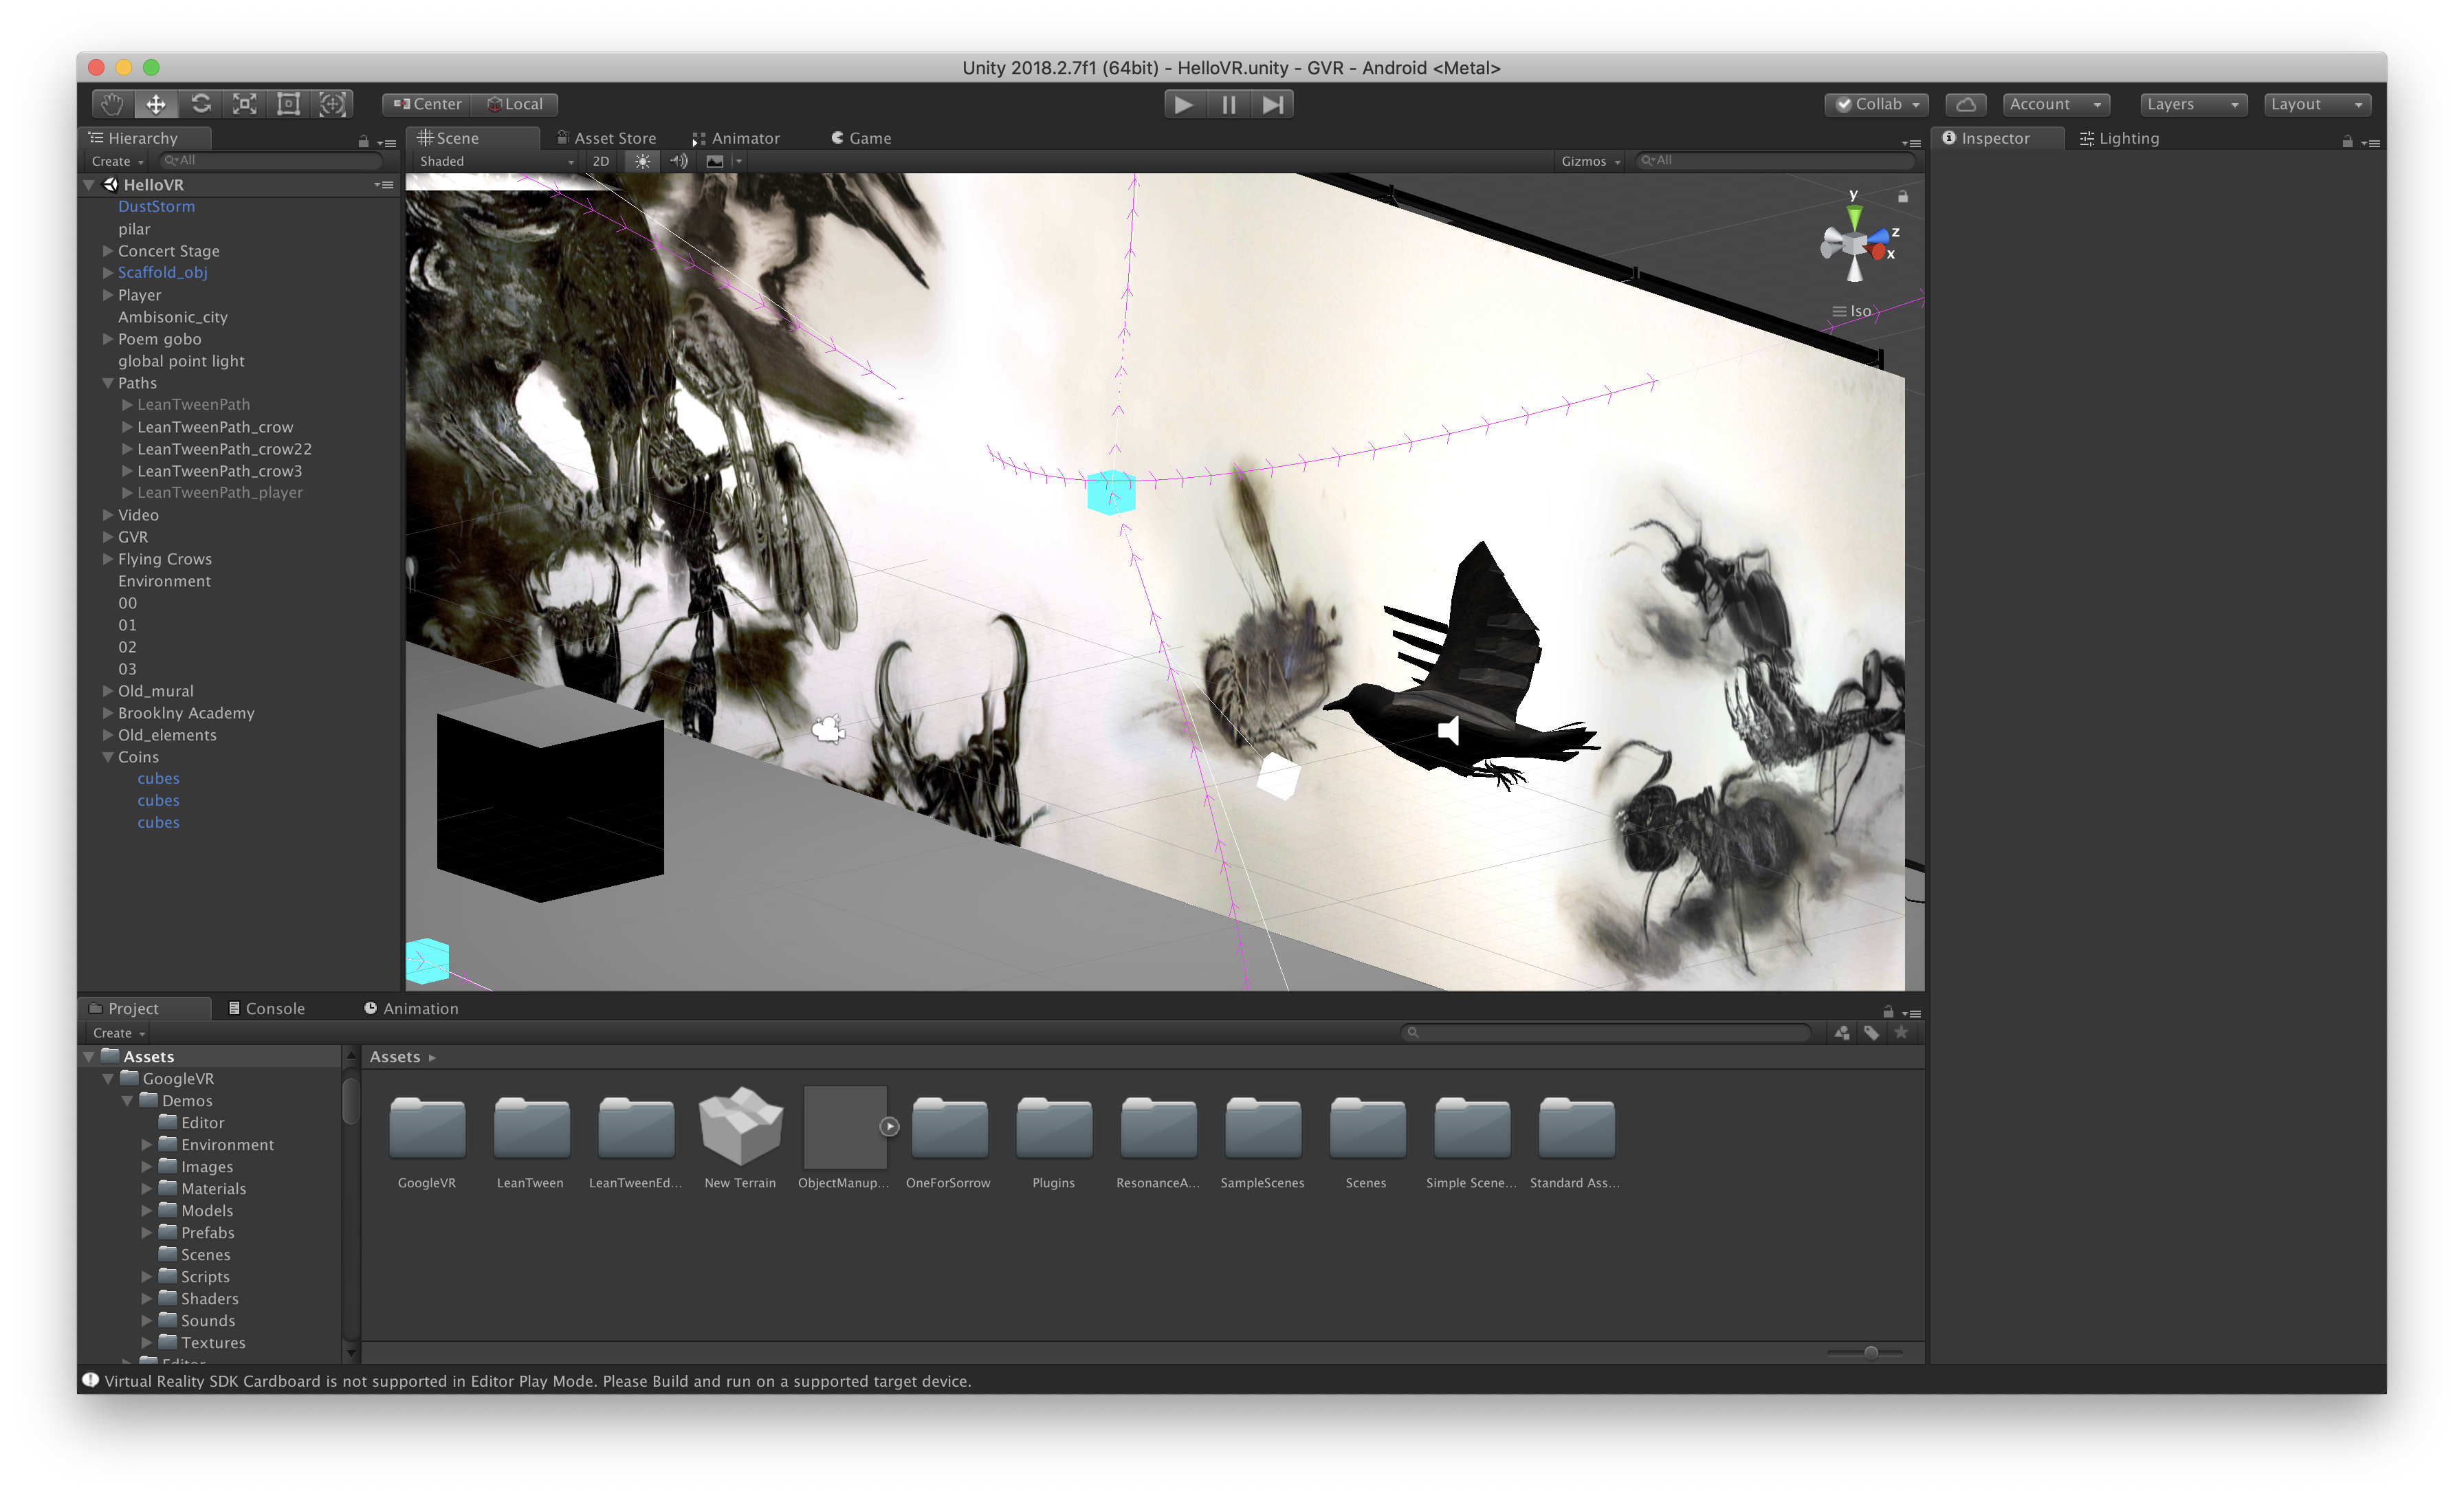
Task: Select the Scale tool
Action: point(245,104)
